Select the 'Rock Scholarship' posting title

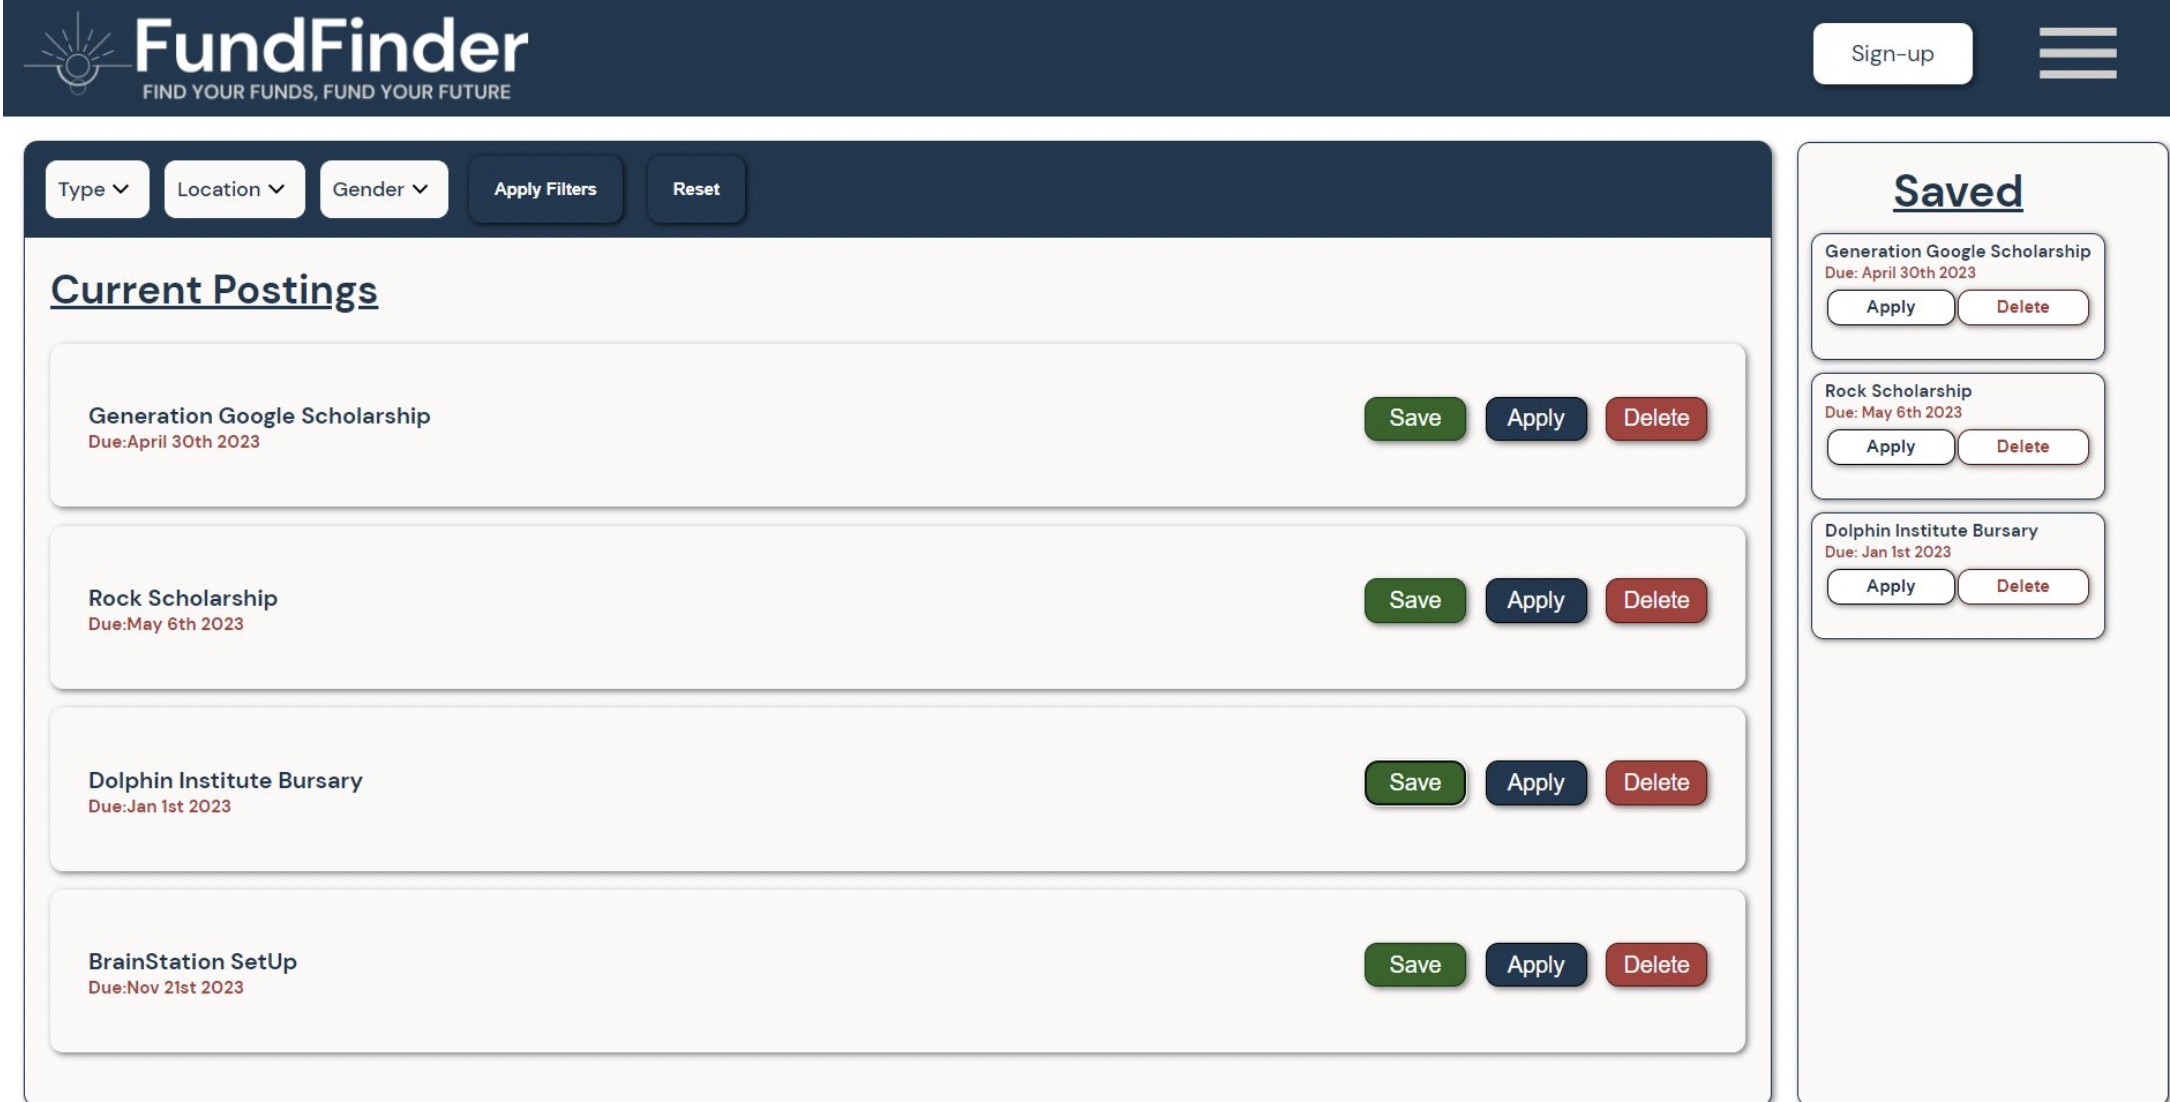[x=183, y=598]
